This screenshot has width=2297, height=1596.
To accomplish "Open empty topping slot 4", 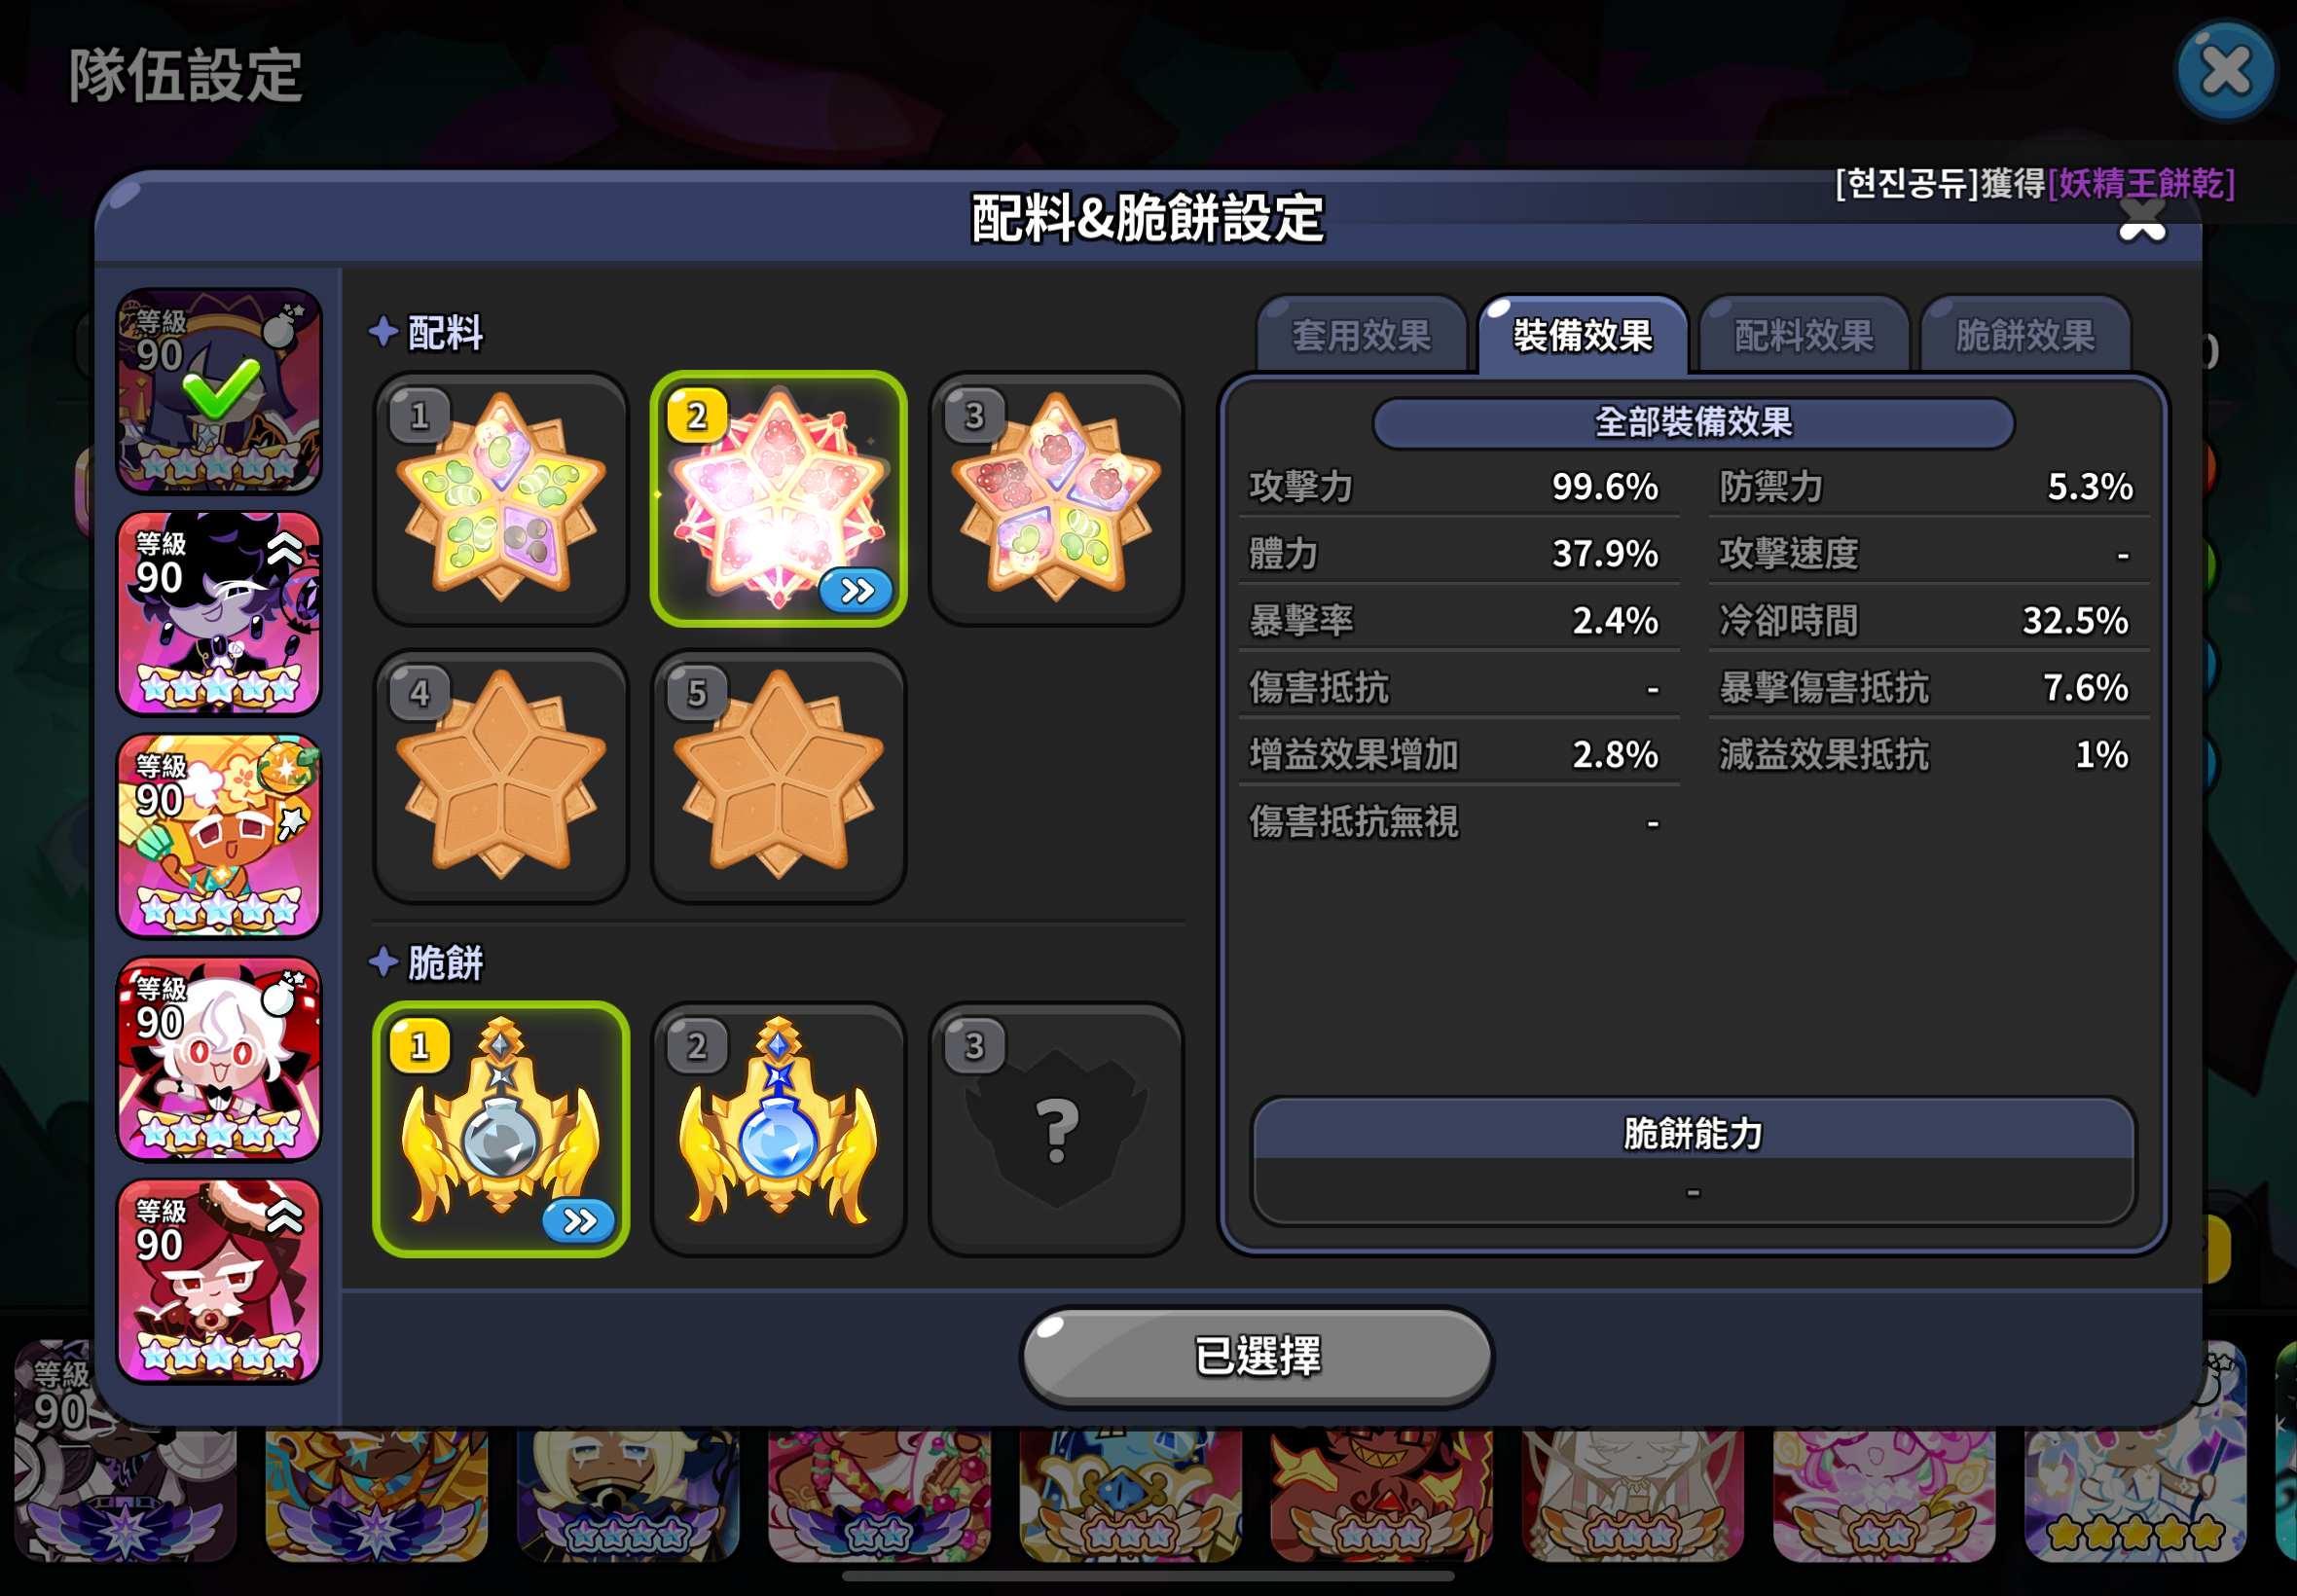I will click(501, 777).
